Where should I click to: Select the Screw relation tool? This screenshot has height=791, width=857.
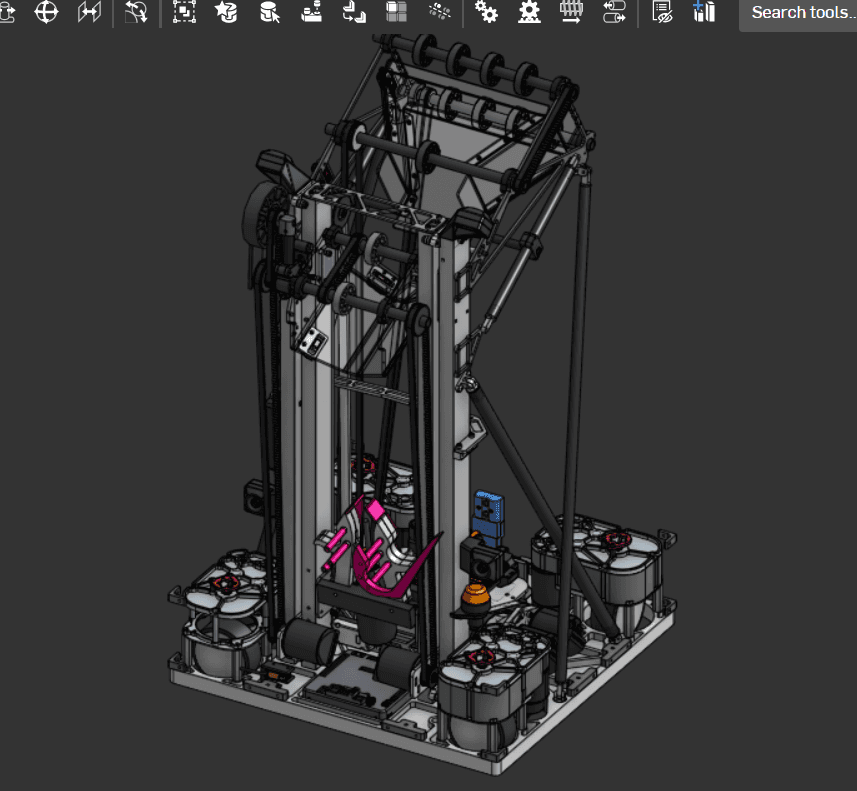[x=572, y=12]
